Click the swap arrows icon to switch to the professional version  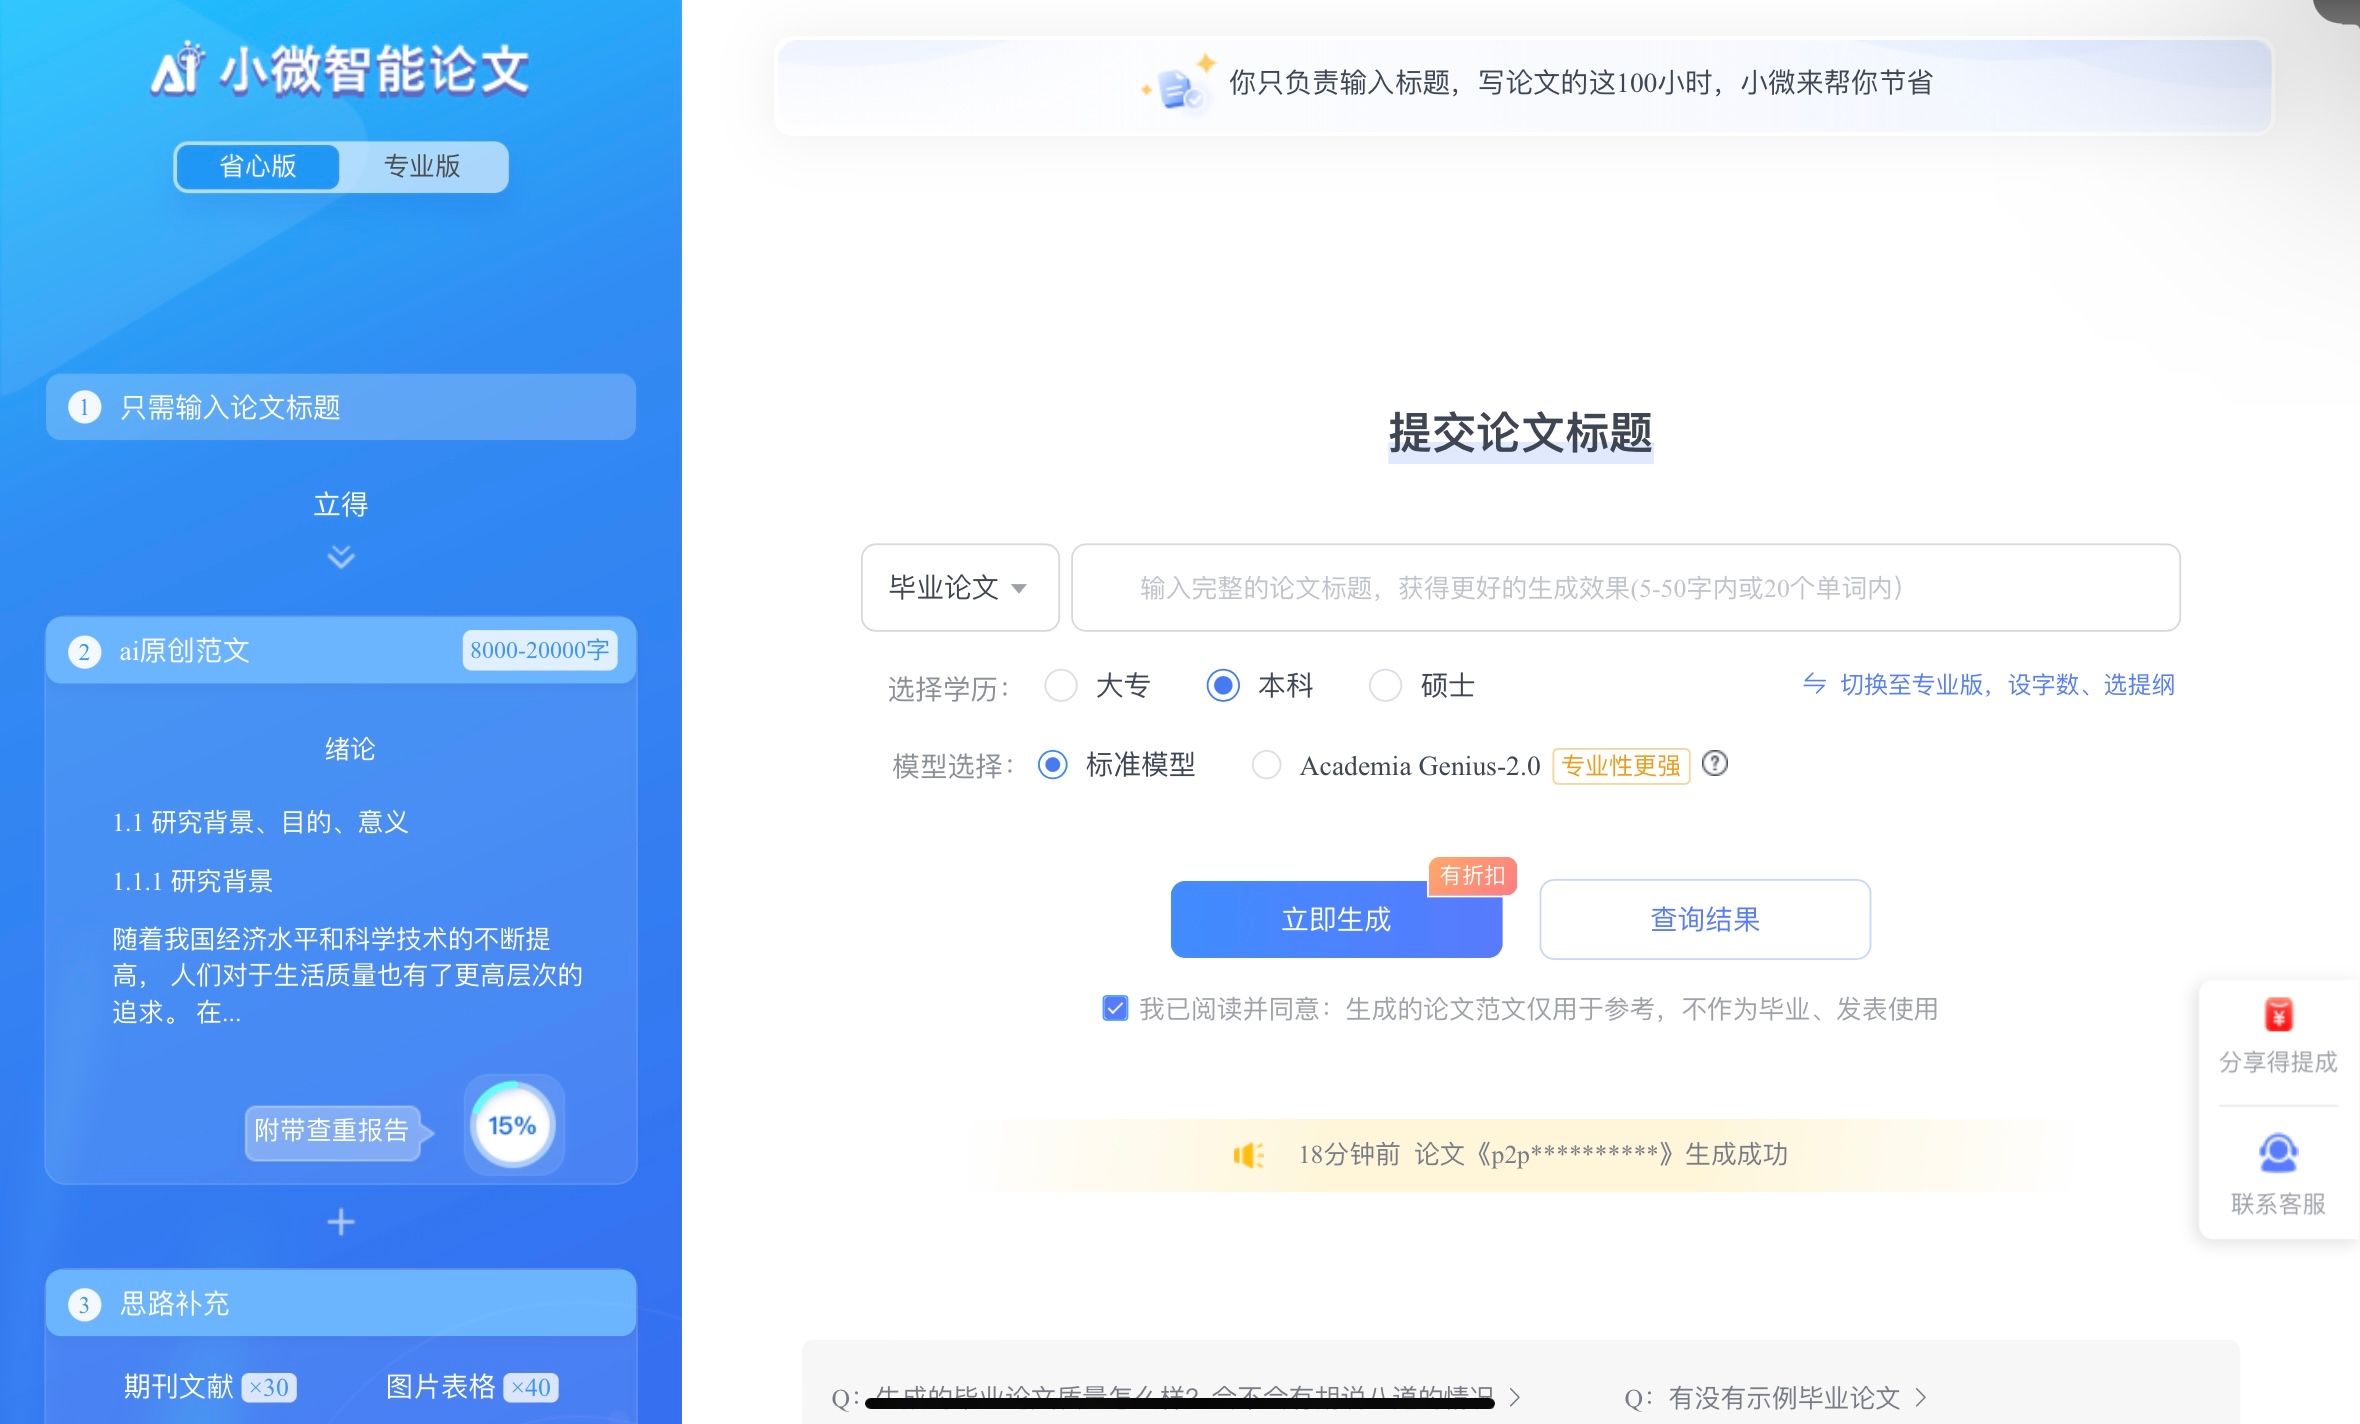1814,684
